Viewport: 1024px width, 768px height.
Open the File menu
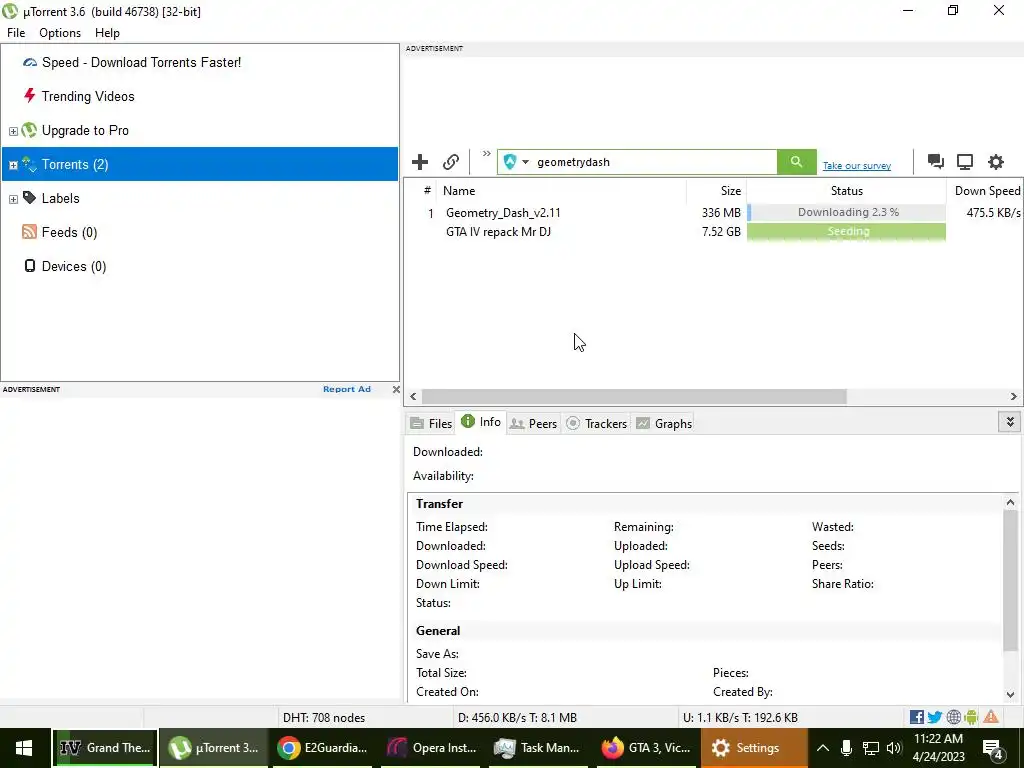point(16,33)
